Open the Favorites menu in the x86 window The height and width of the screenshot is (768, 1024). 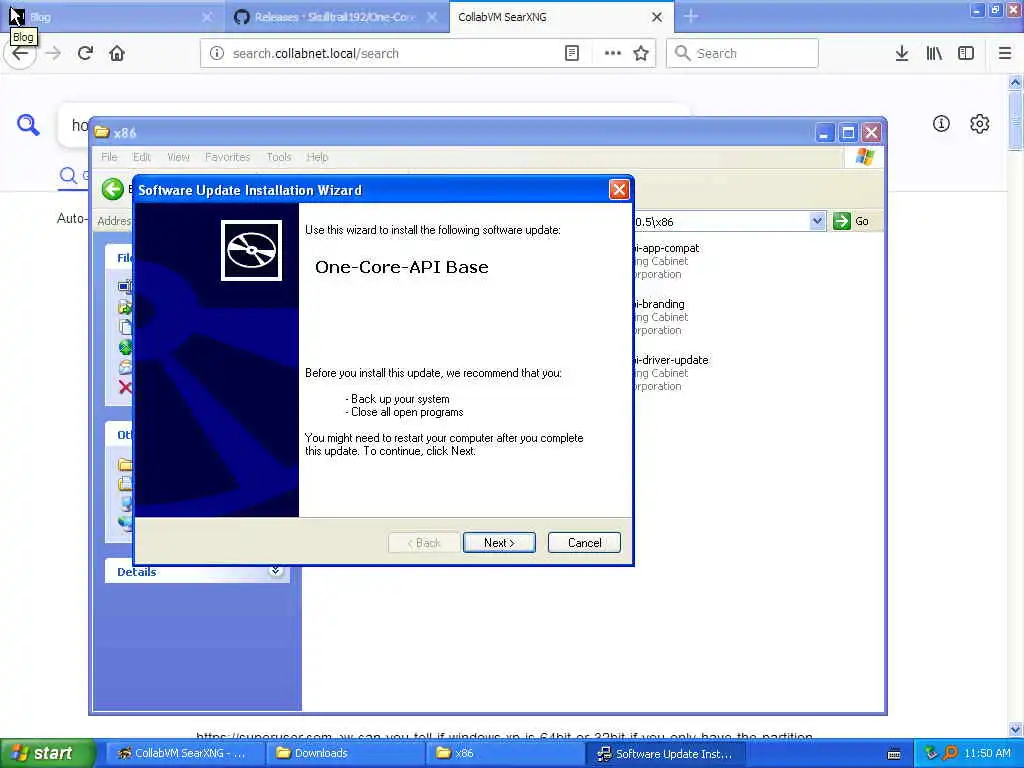(x=227, y=157)
